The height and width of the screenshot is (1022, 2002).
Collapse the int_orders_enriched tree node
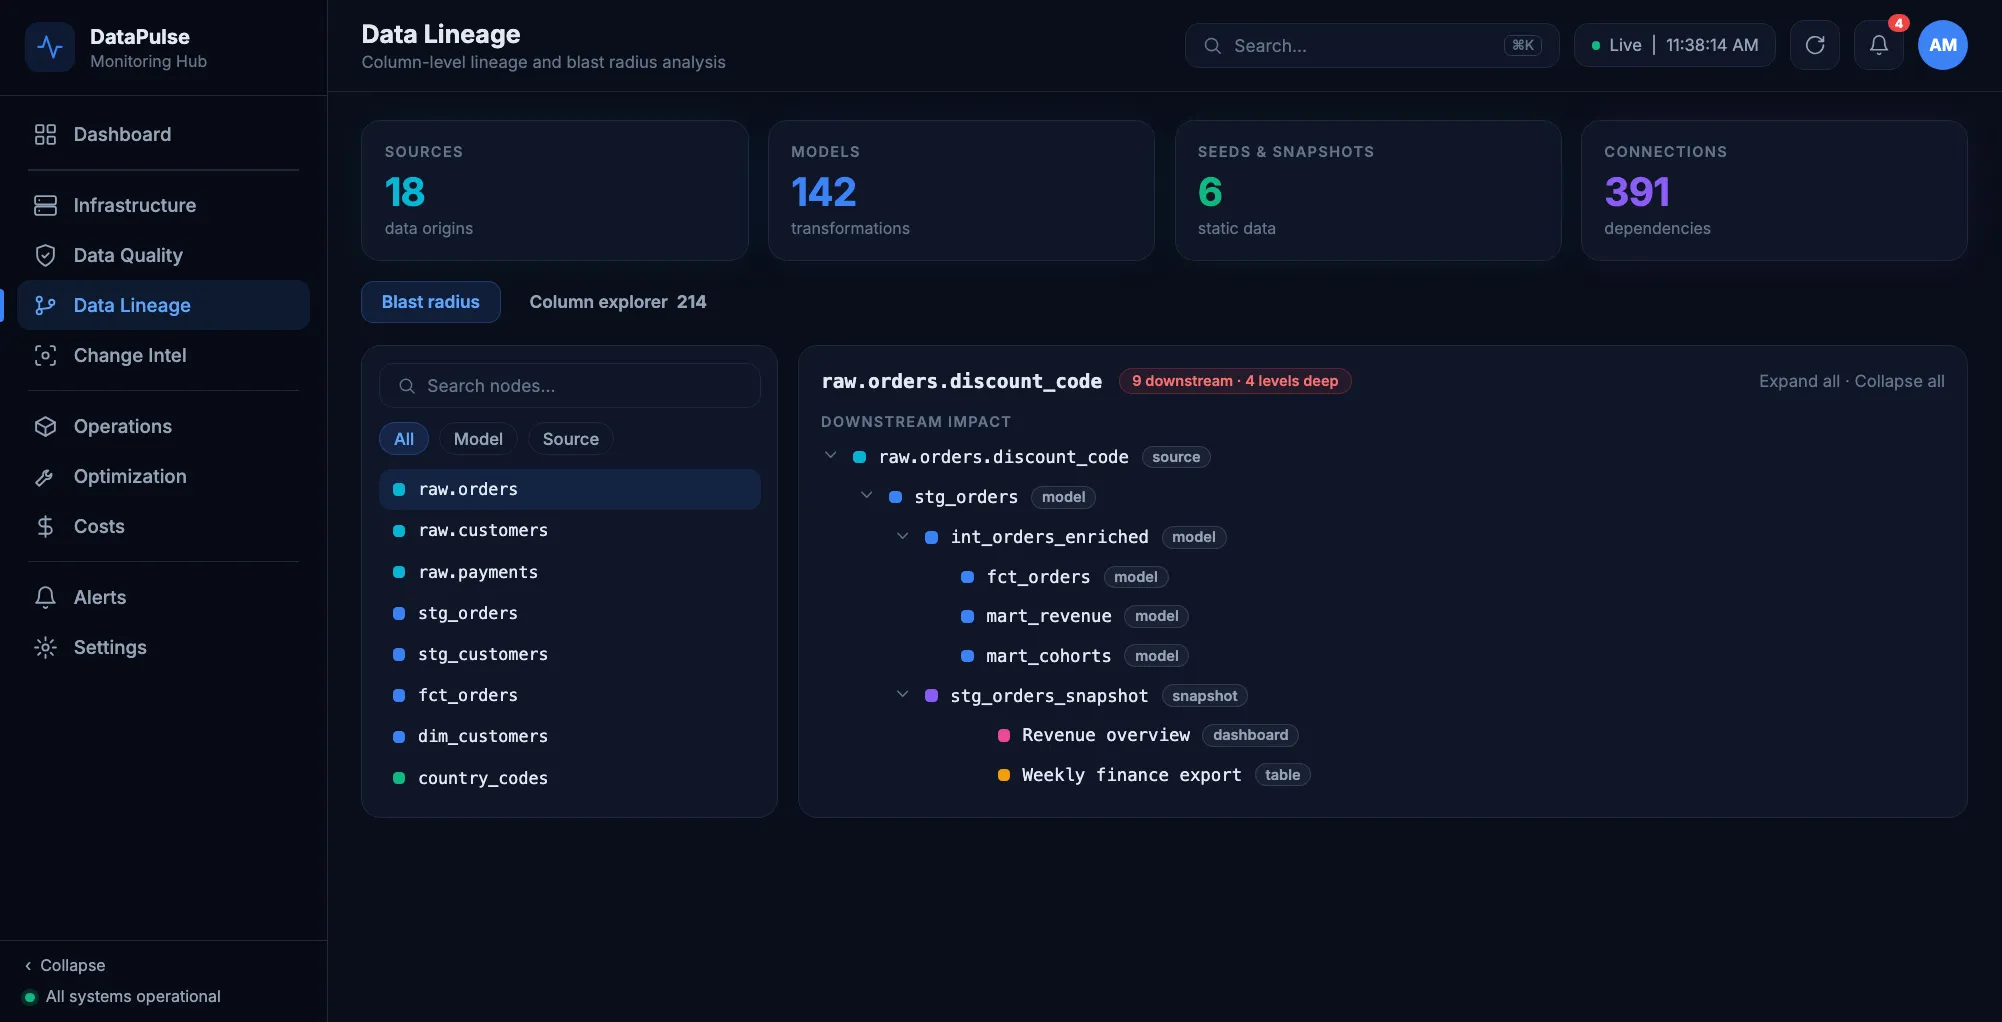pos(902,536)
